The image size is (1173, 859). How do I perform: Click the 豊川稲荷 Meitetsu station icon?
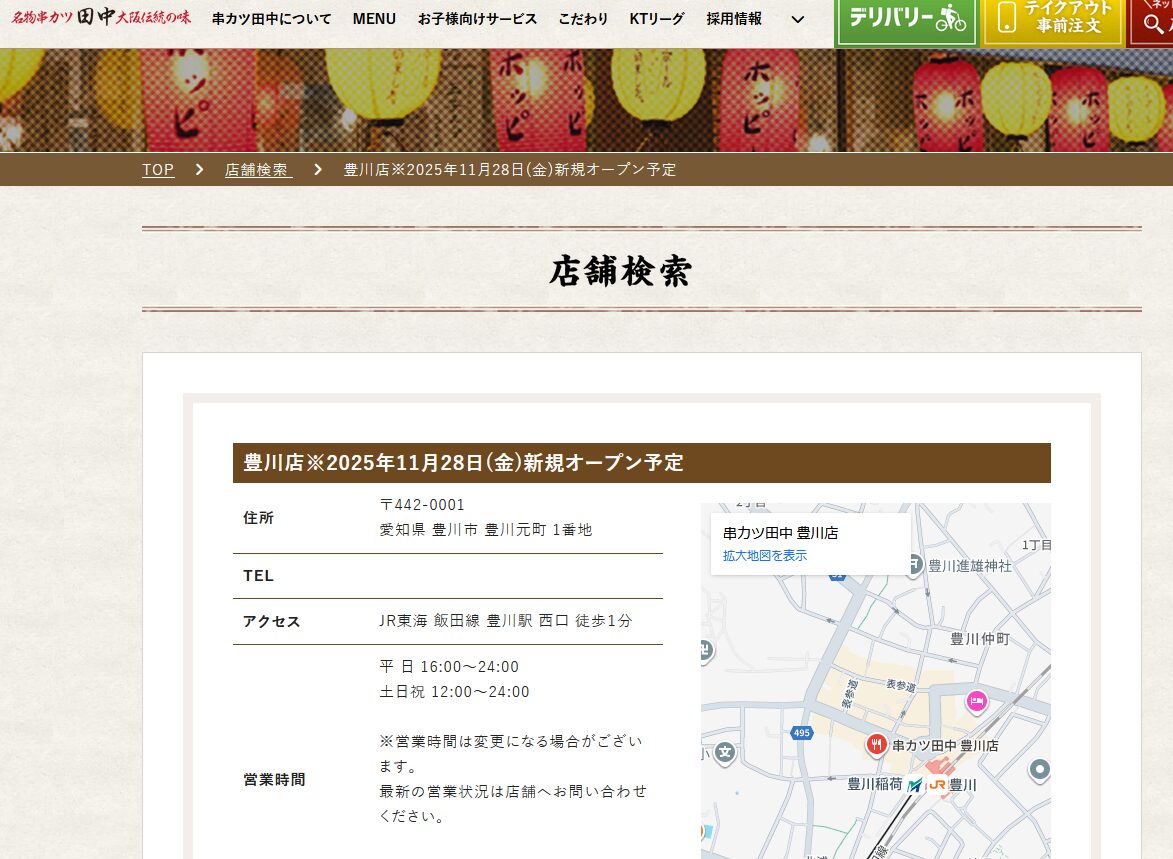click(915, 785)
